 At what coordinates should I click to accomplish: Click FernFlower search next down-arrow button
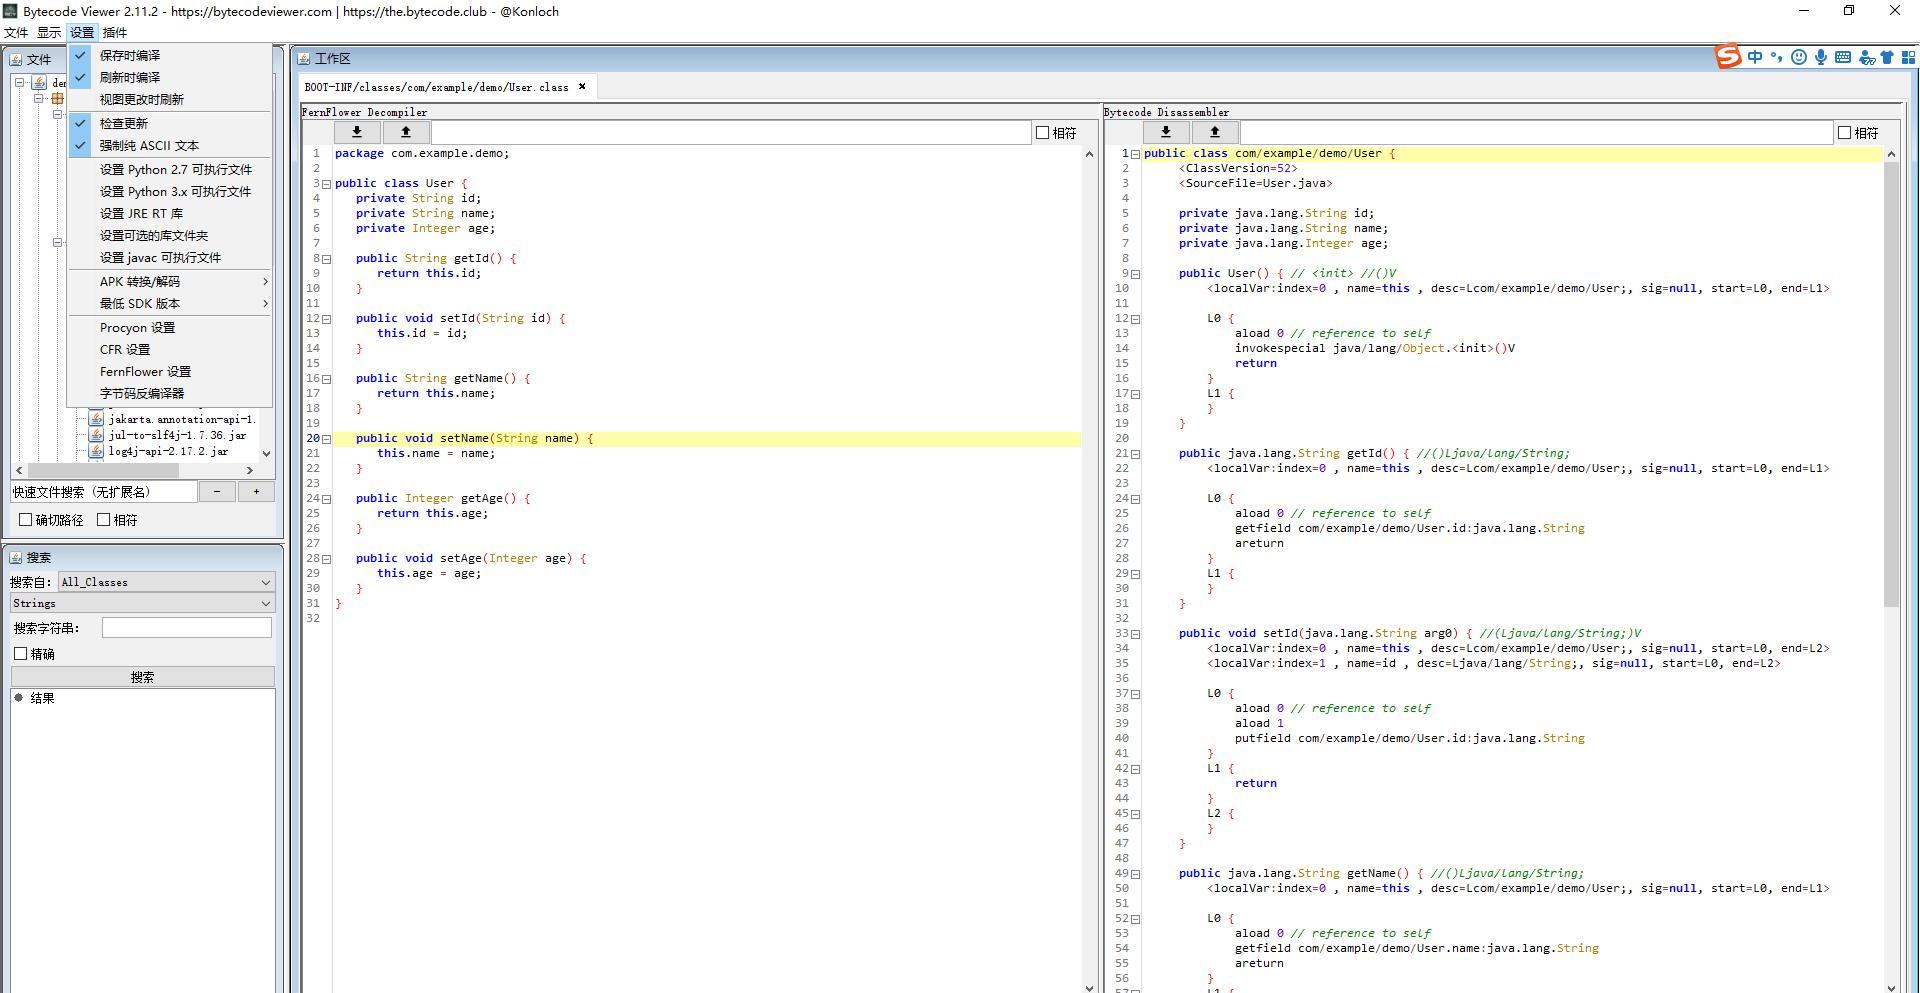point(357,132)
